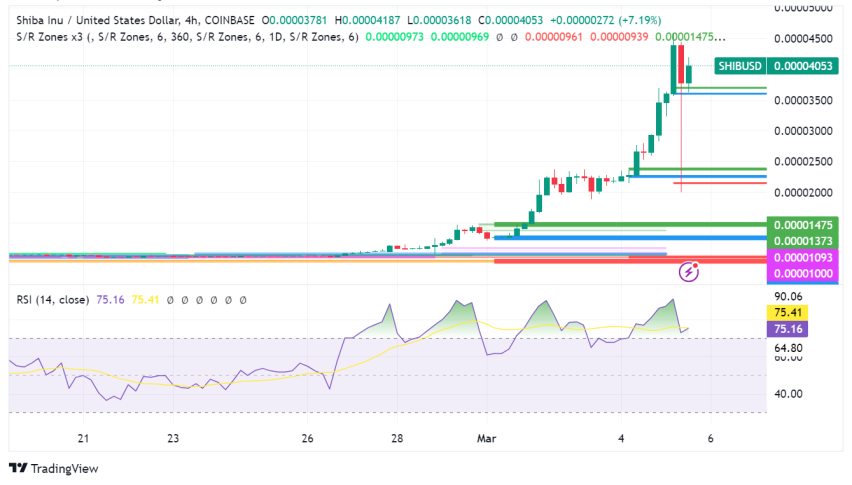Screen dimensions: 852x485
Task: Click the purple lightning bolt event icon
Action: 688,271
